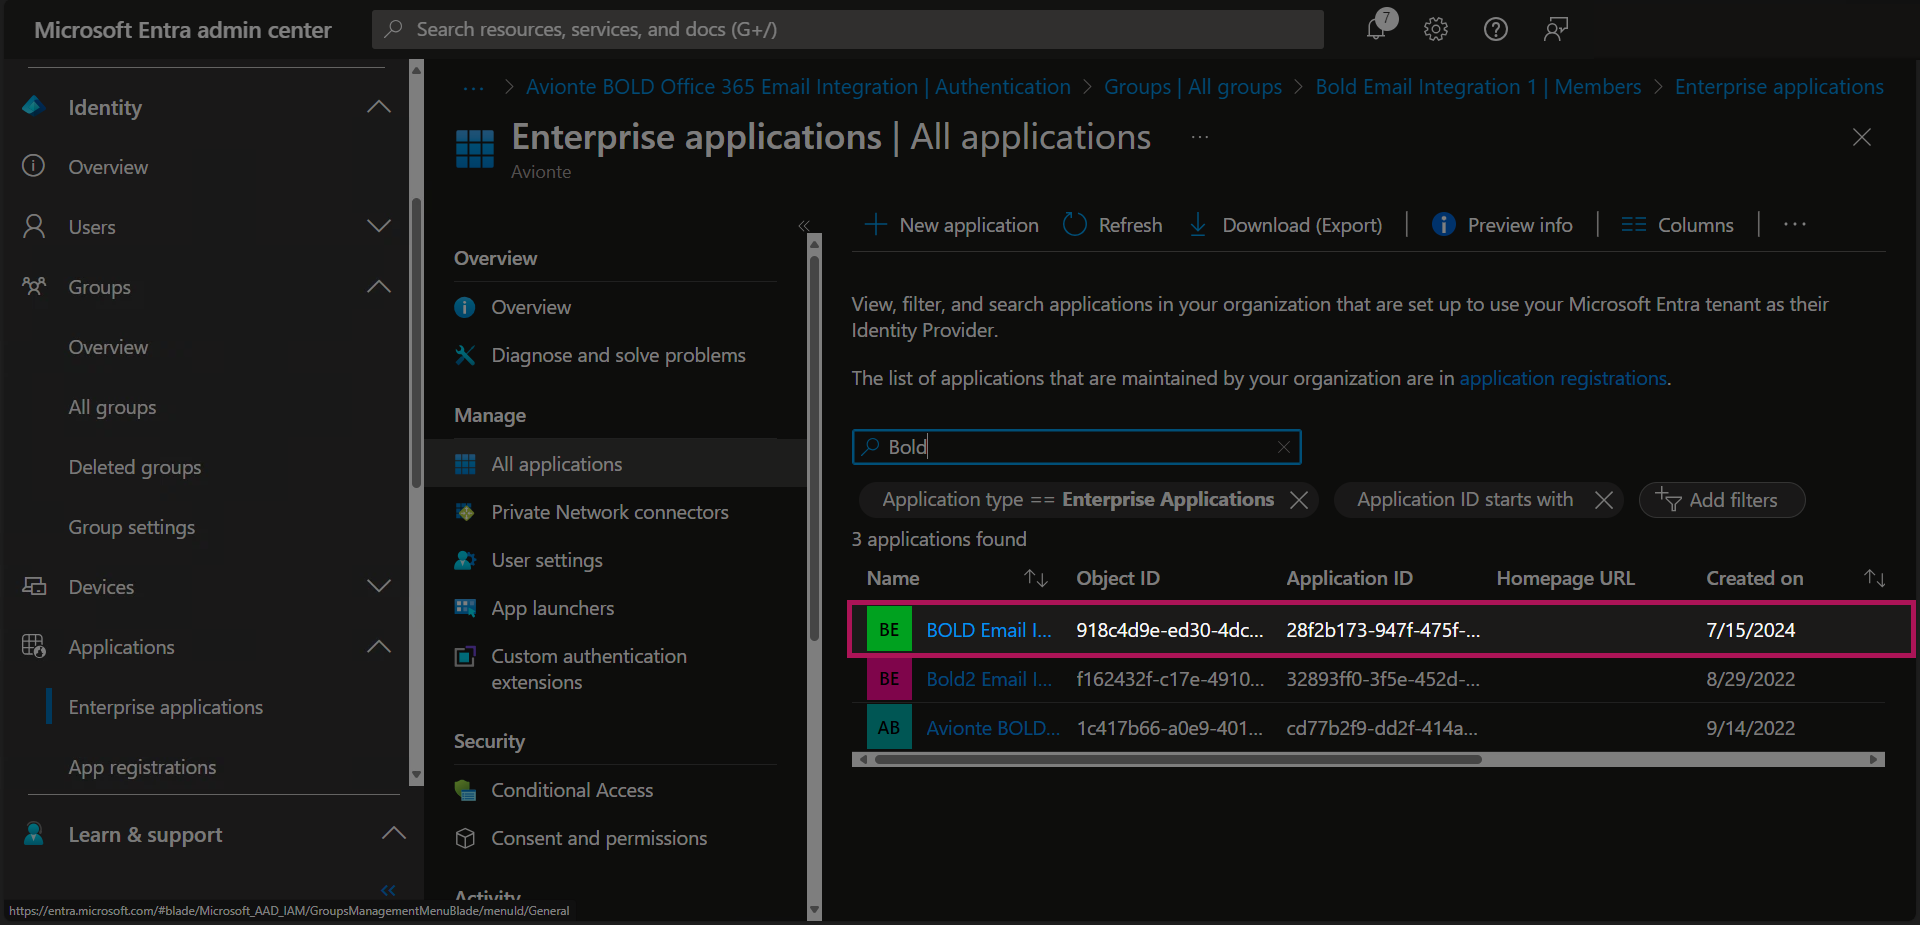Click the help question mark icon
The width and height of the screenshot is (1920, 925).
[x=1495, y=29]
